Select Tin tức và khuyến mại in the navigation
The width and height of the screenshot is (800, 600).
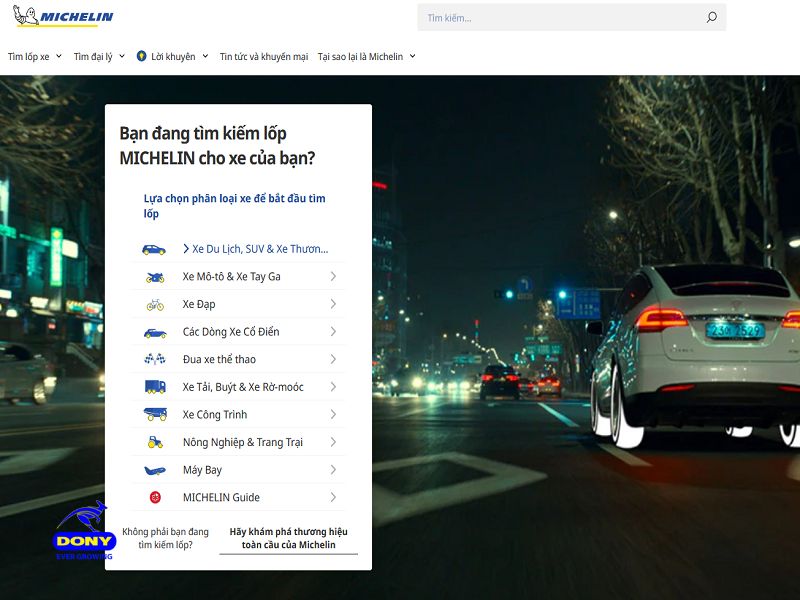tap(264, 57)
